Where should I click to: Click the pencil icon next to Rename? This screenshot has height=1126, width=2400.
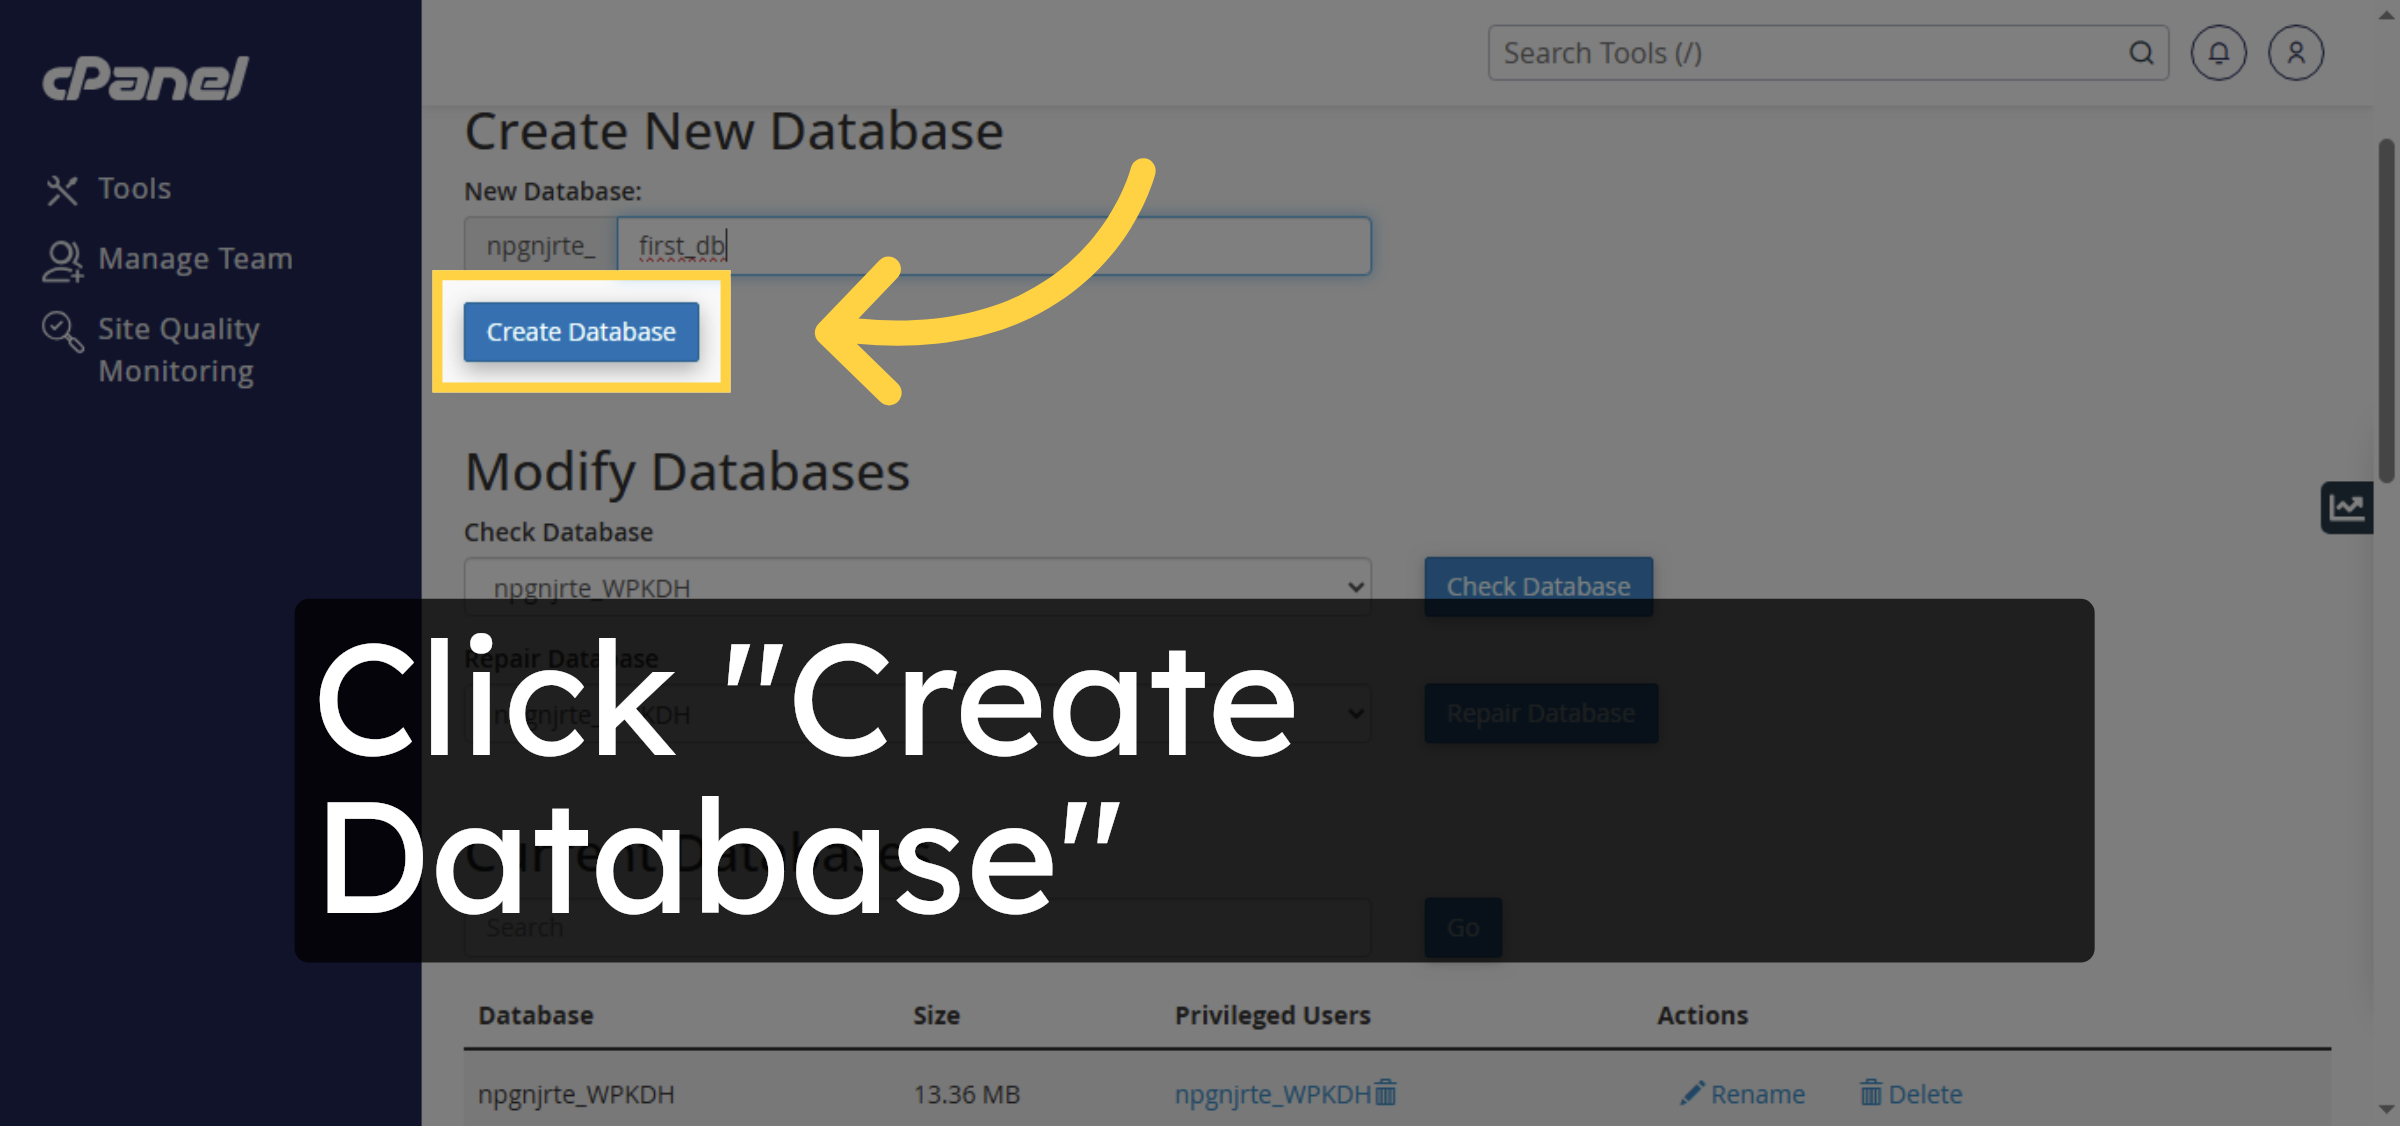point(1692,1093)
